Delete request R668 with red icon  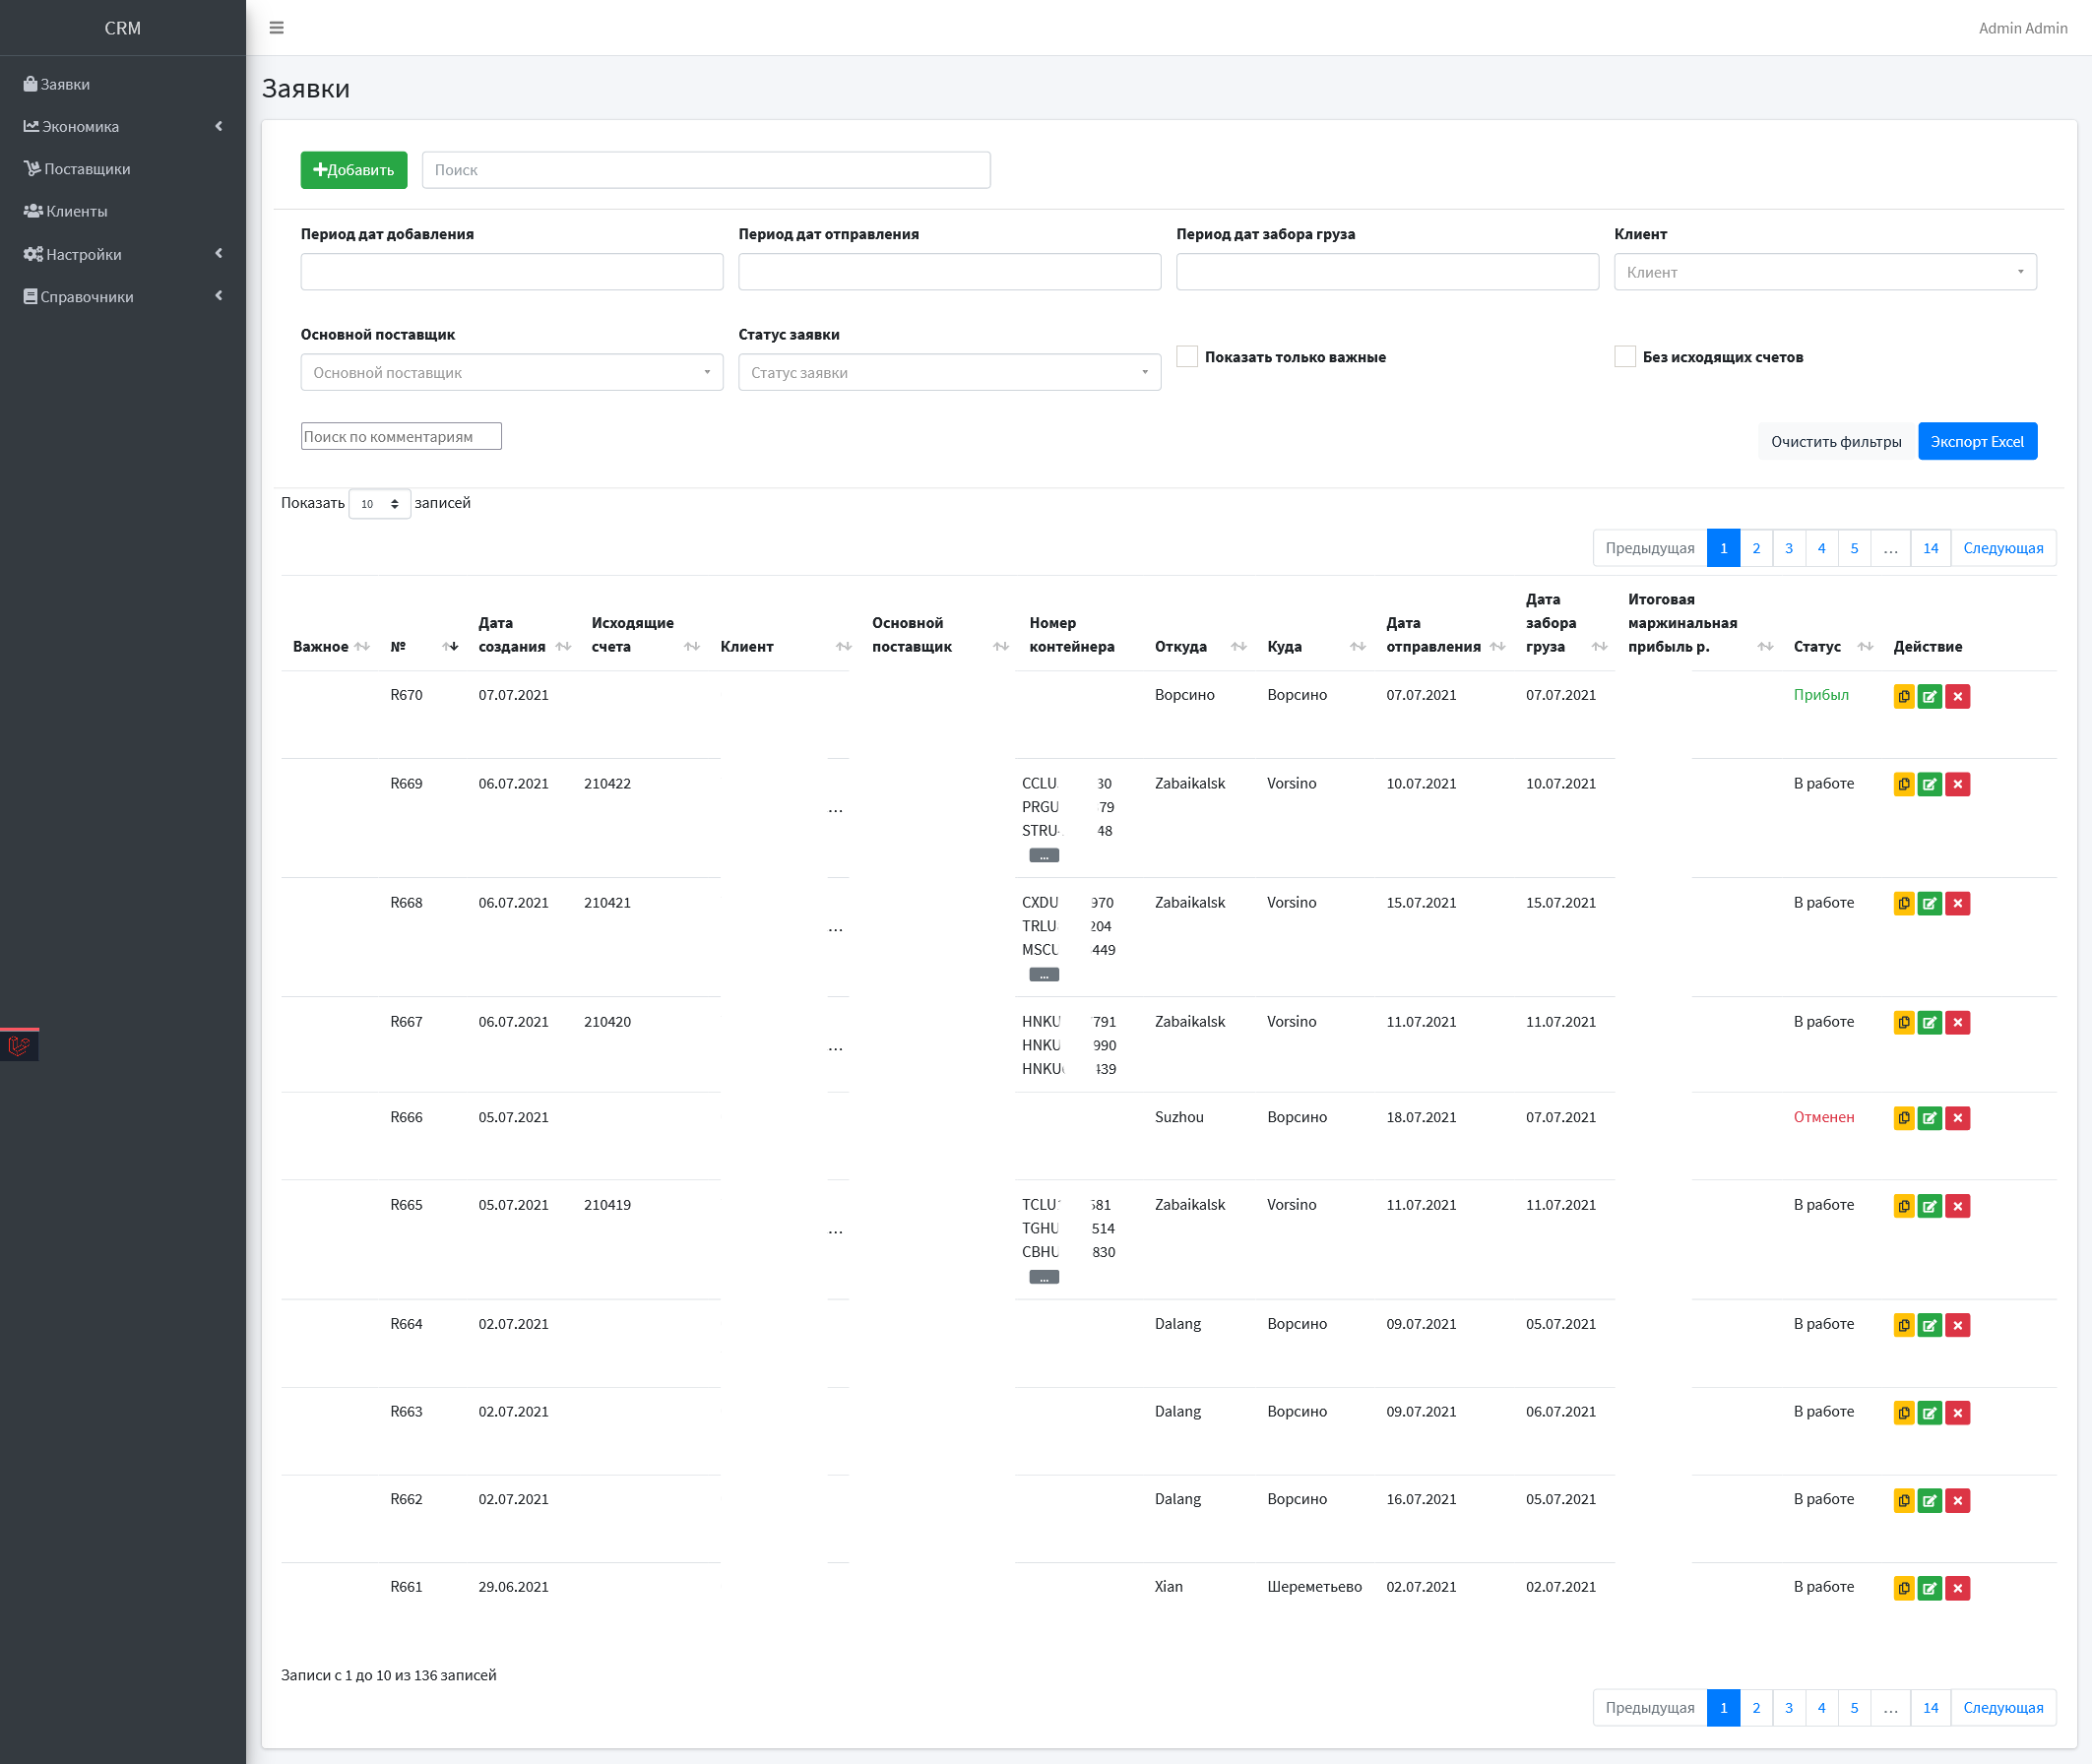(1958, 904)
